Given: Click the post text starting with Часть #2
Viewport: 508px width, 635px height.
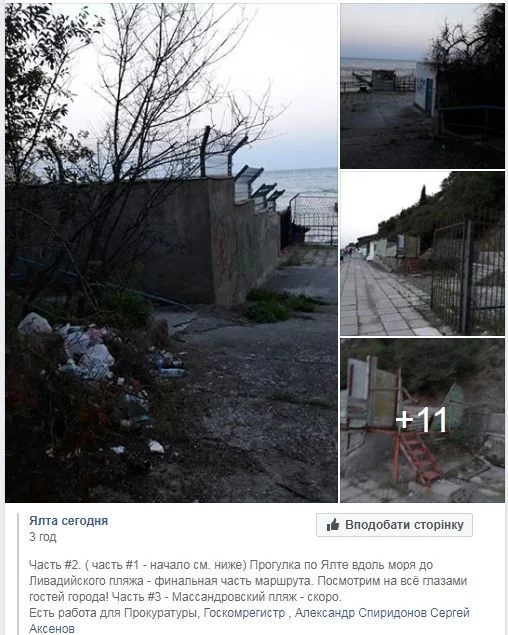Looking at the screenshot, I should 249,597.
